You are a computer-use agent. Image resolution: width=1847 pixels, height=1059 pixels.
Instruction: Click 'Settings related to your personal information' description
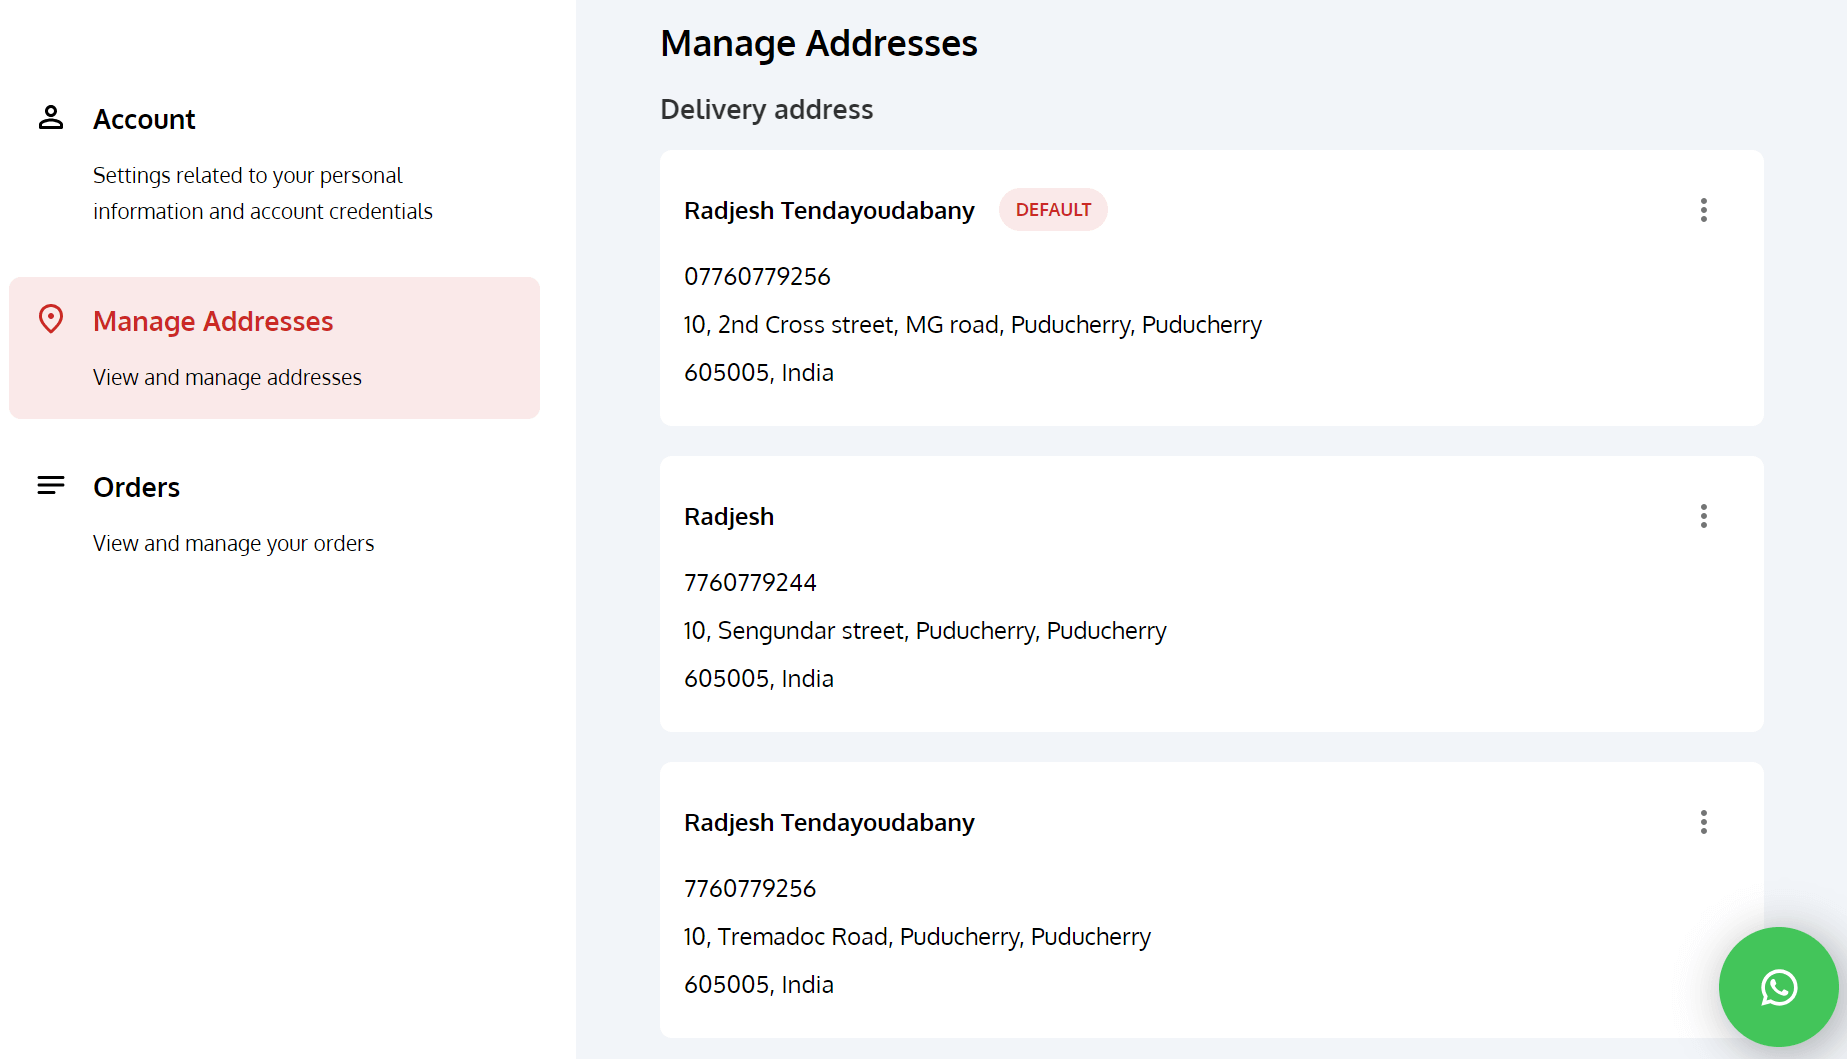click(x=263, y=193)
